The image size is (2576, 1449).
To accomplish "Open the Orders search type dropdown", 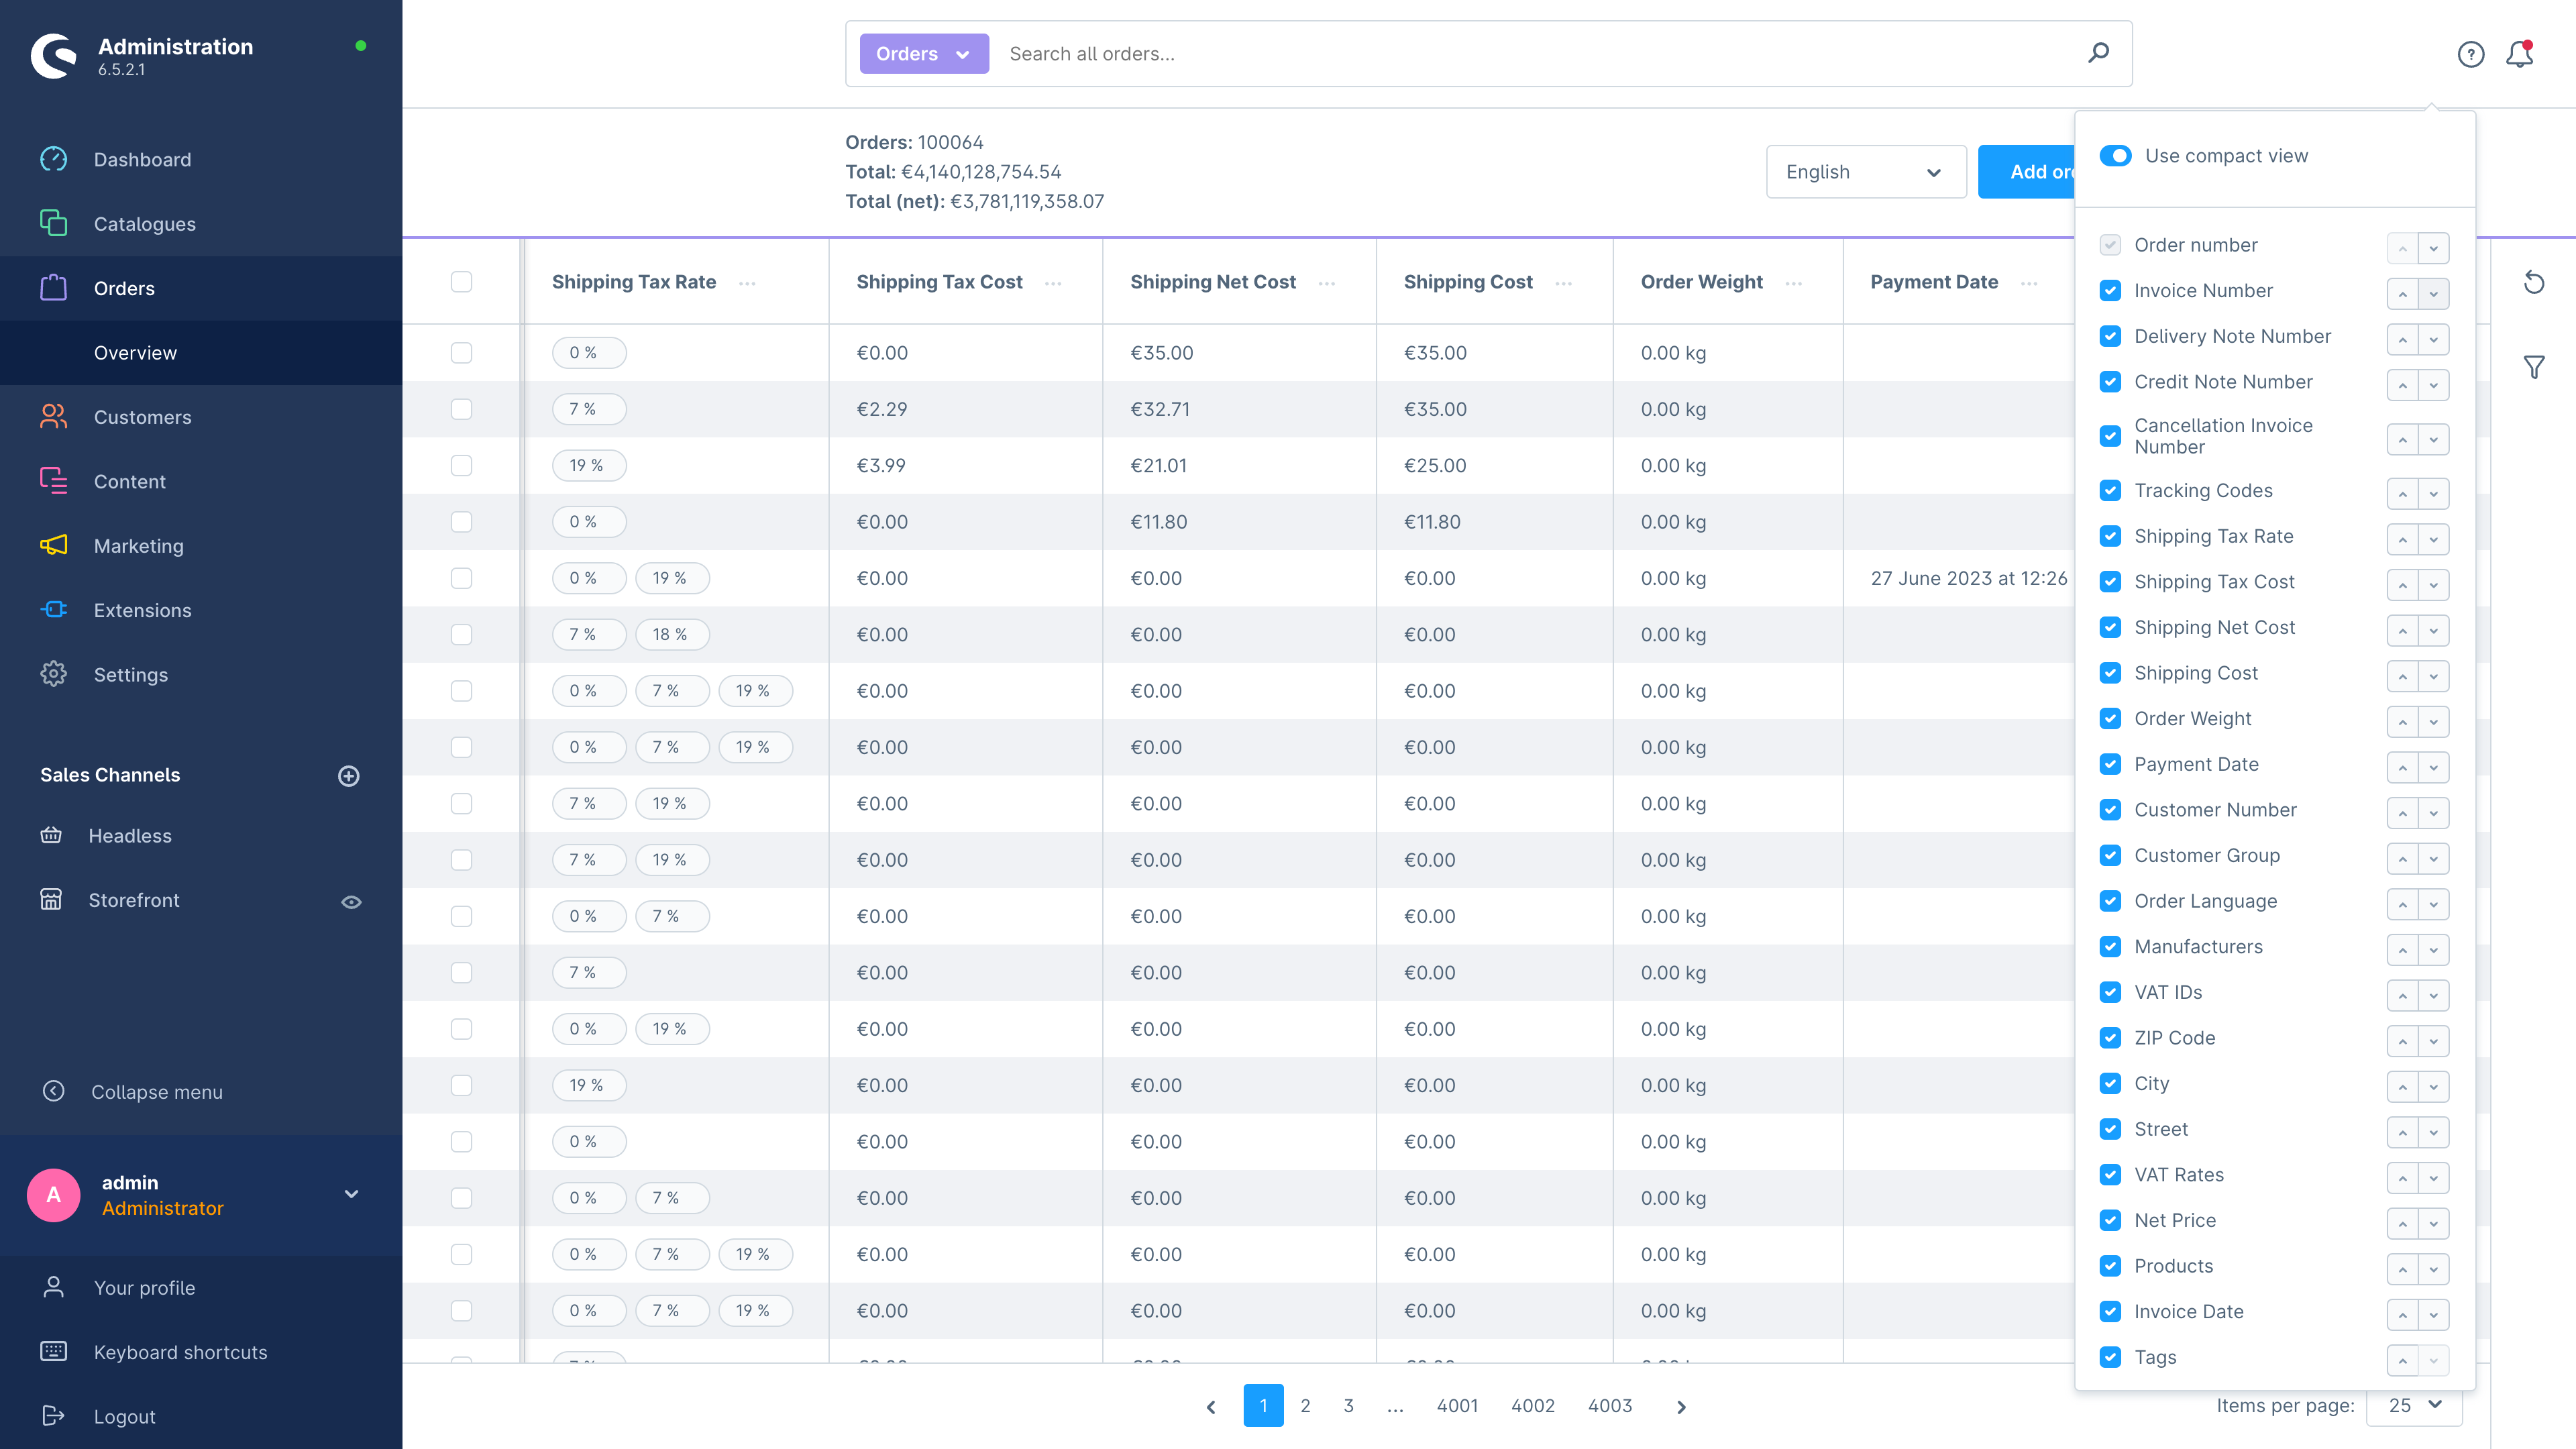I will 924,54.
